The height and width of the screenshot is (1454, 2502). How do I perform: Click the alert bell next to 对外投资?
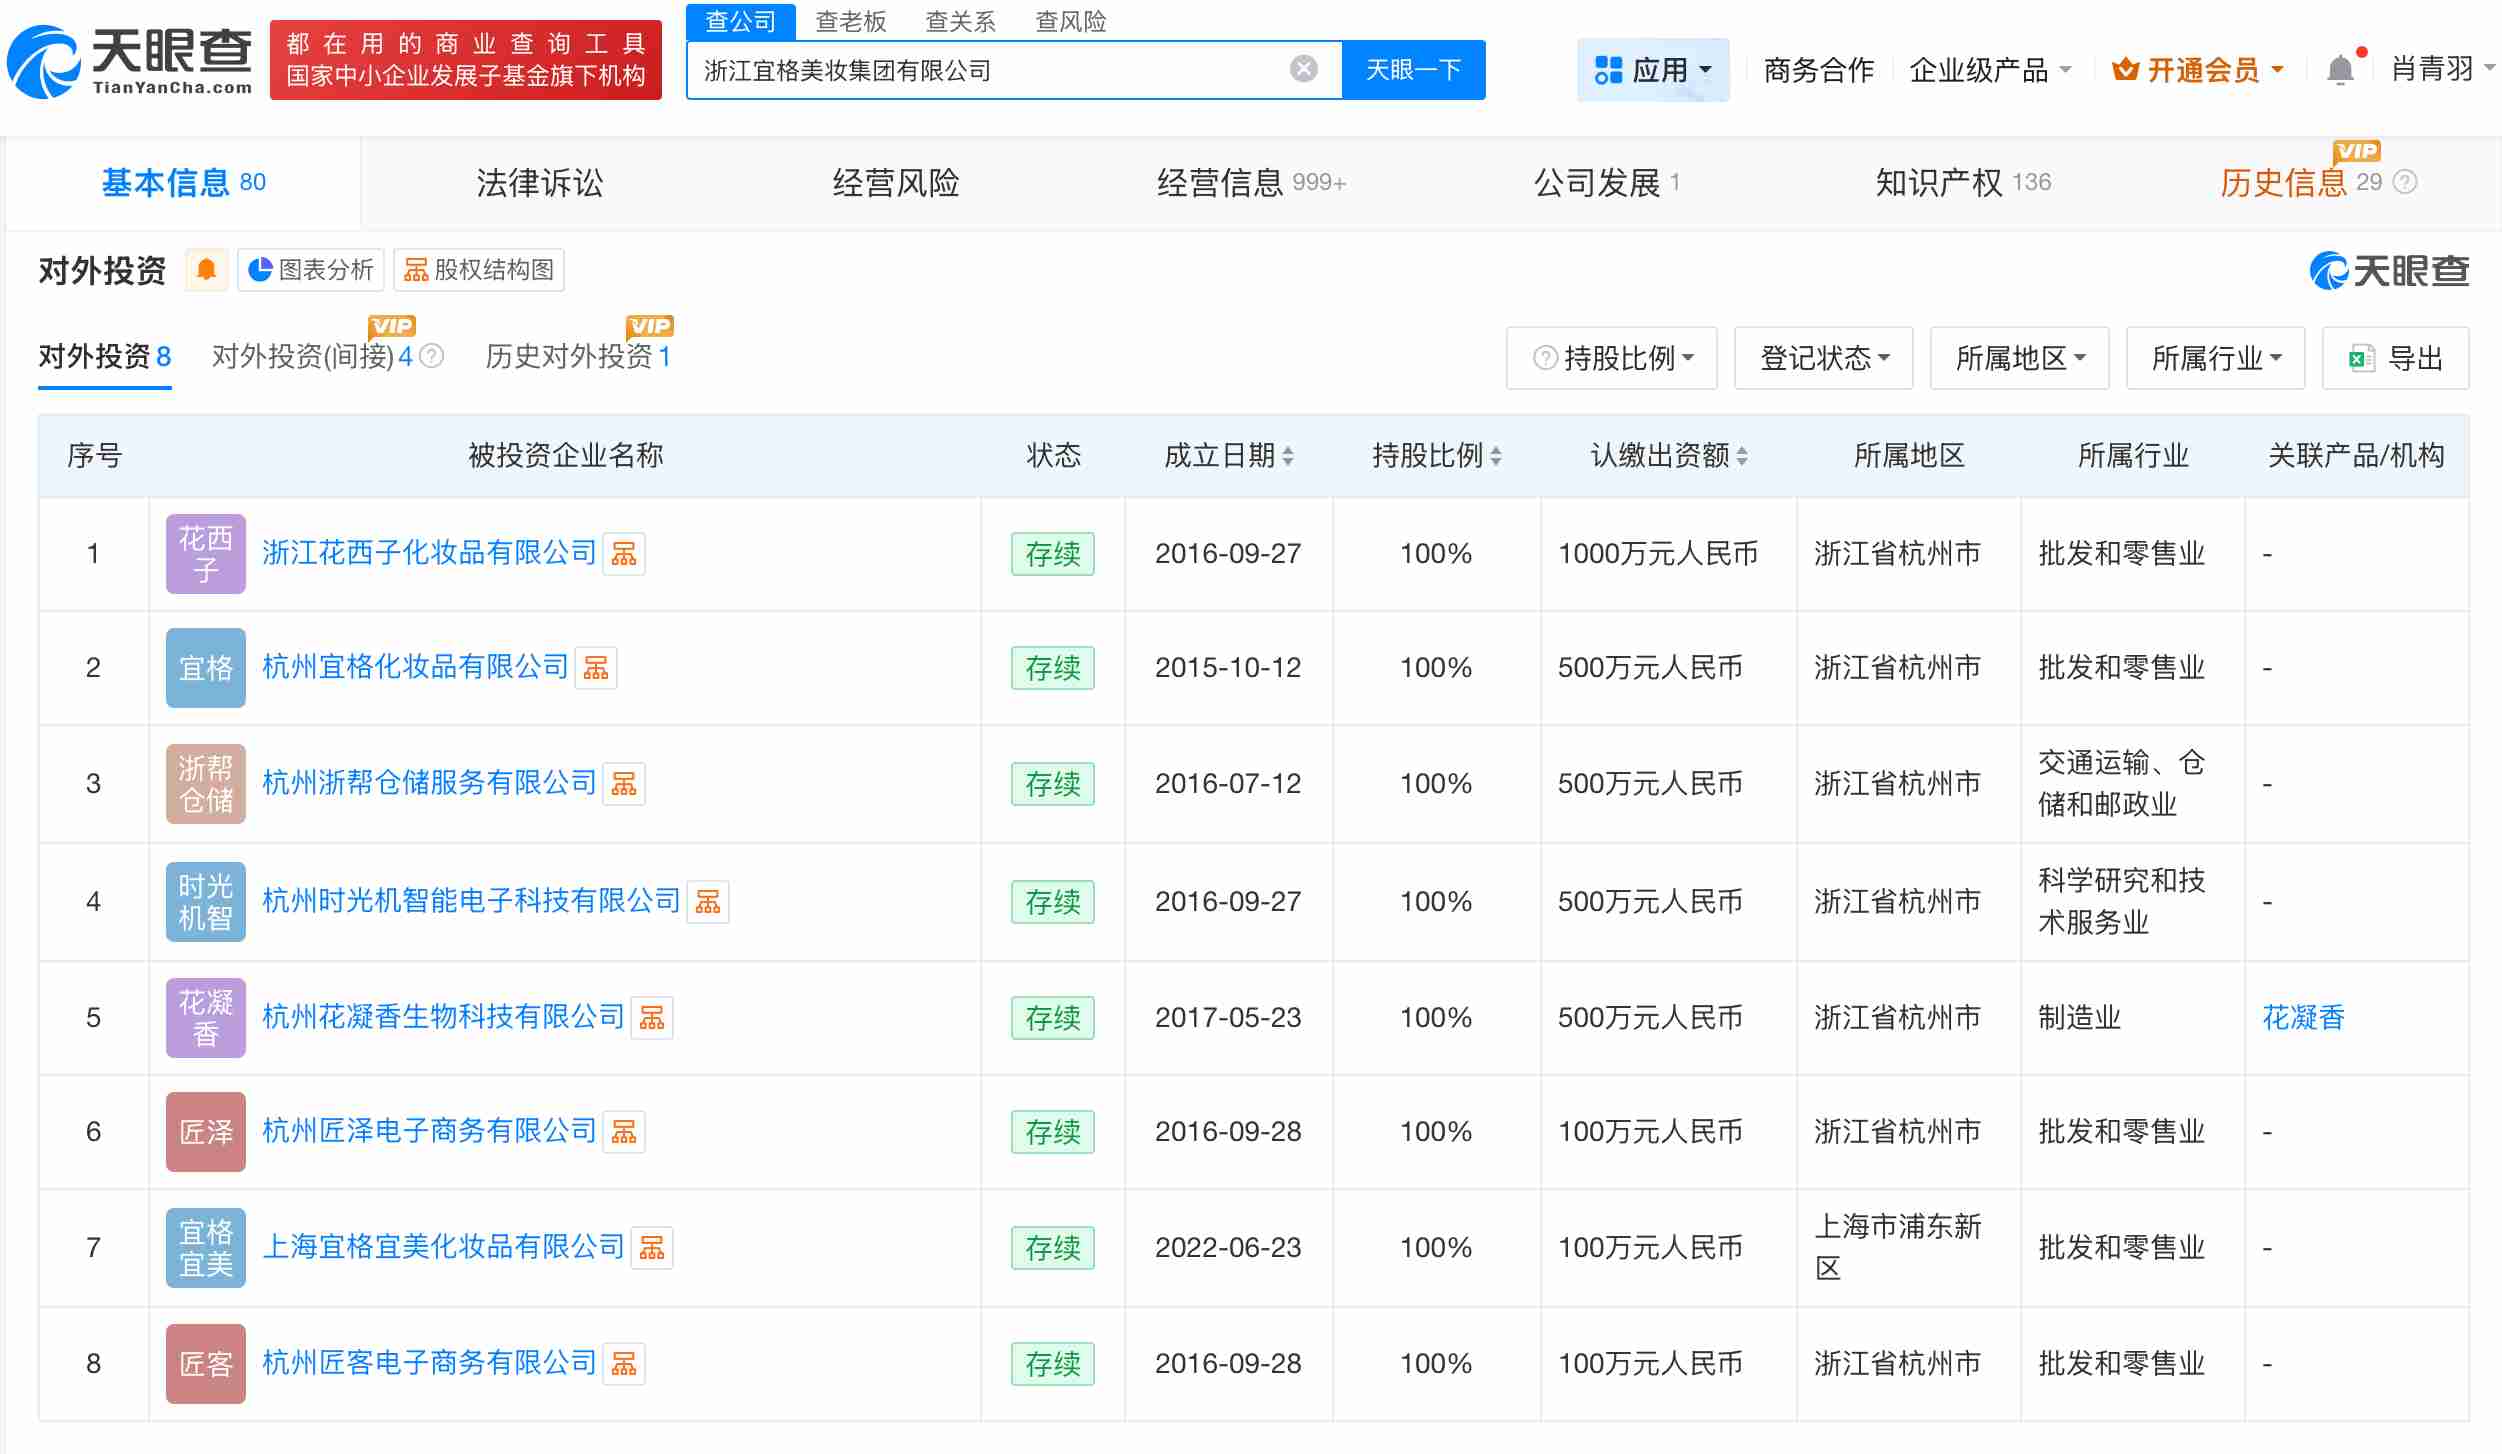click(206, 269)
